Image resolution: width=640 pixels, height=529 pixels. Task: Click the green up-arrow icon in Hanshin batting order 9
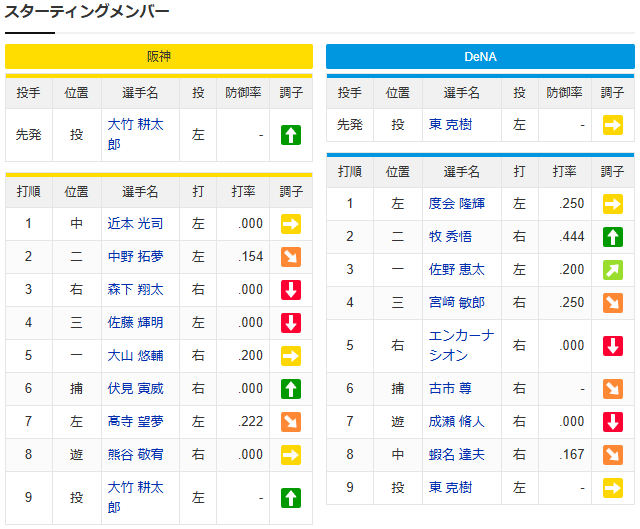pos(291,498)
